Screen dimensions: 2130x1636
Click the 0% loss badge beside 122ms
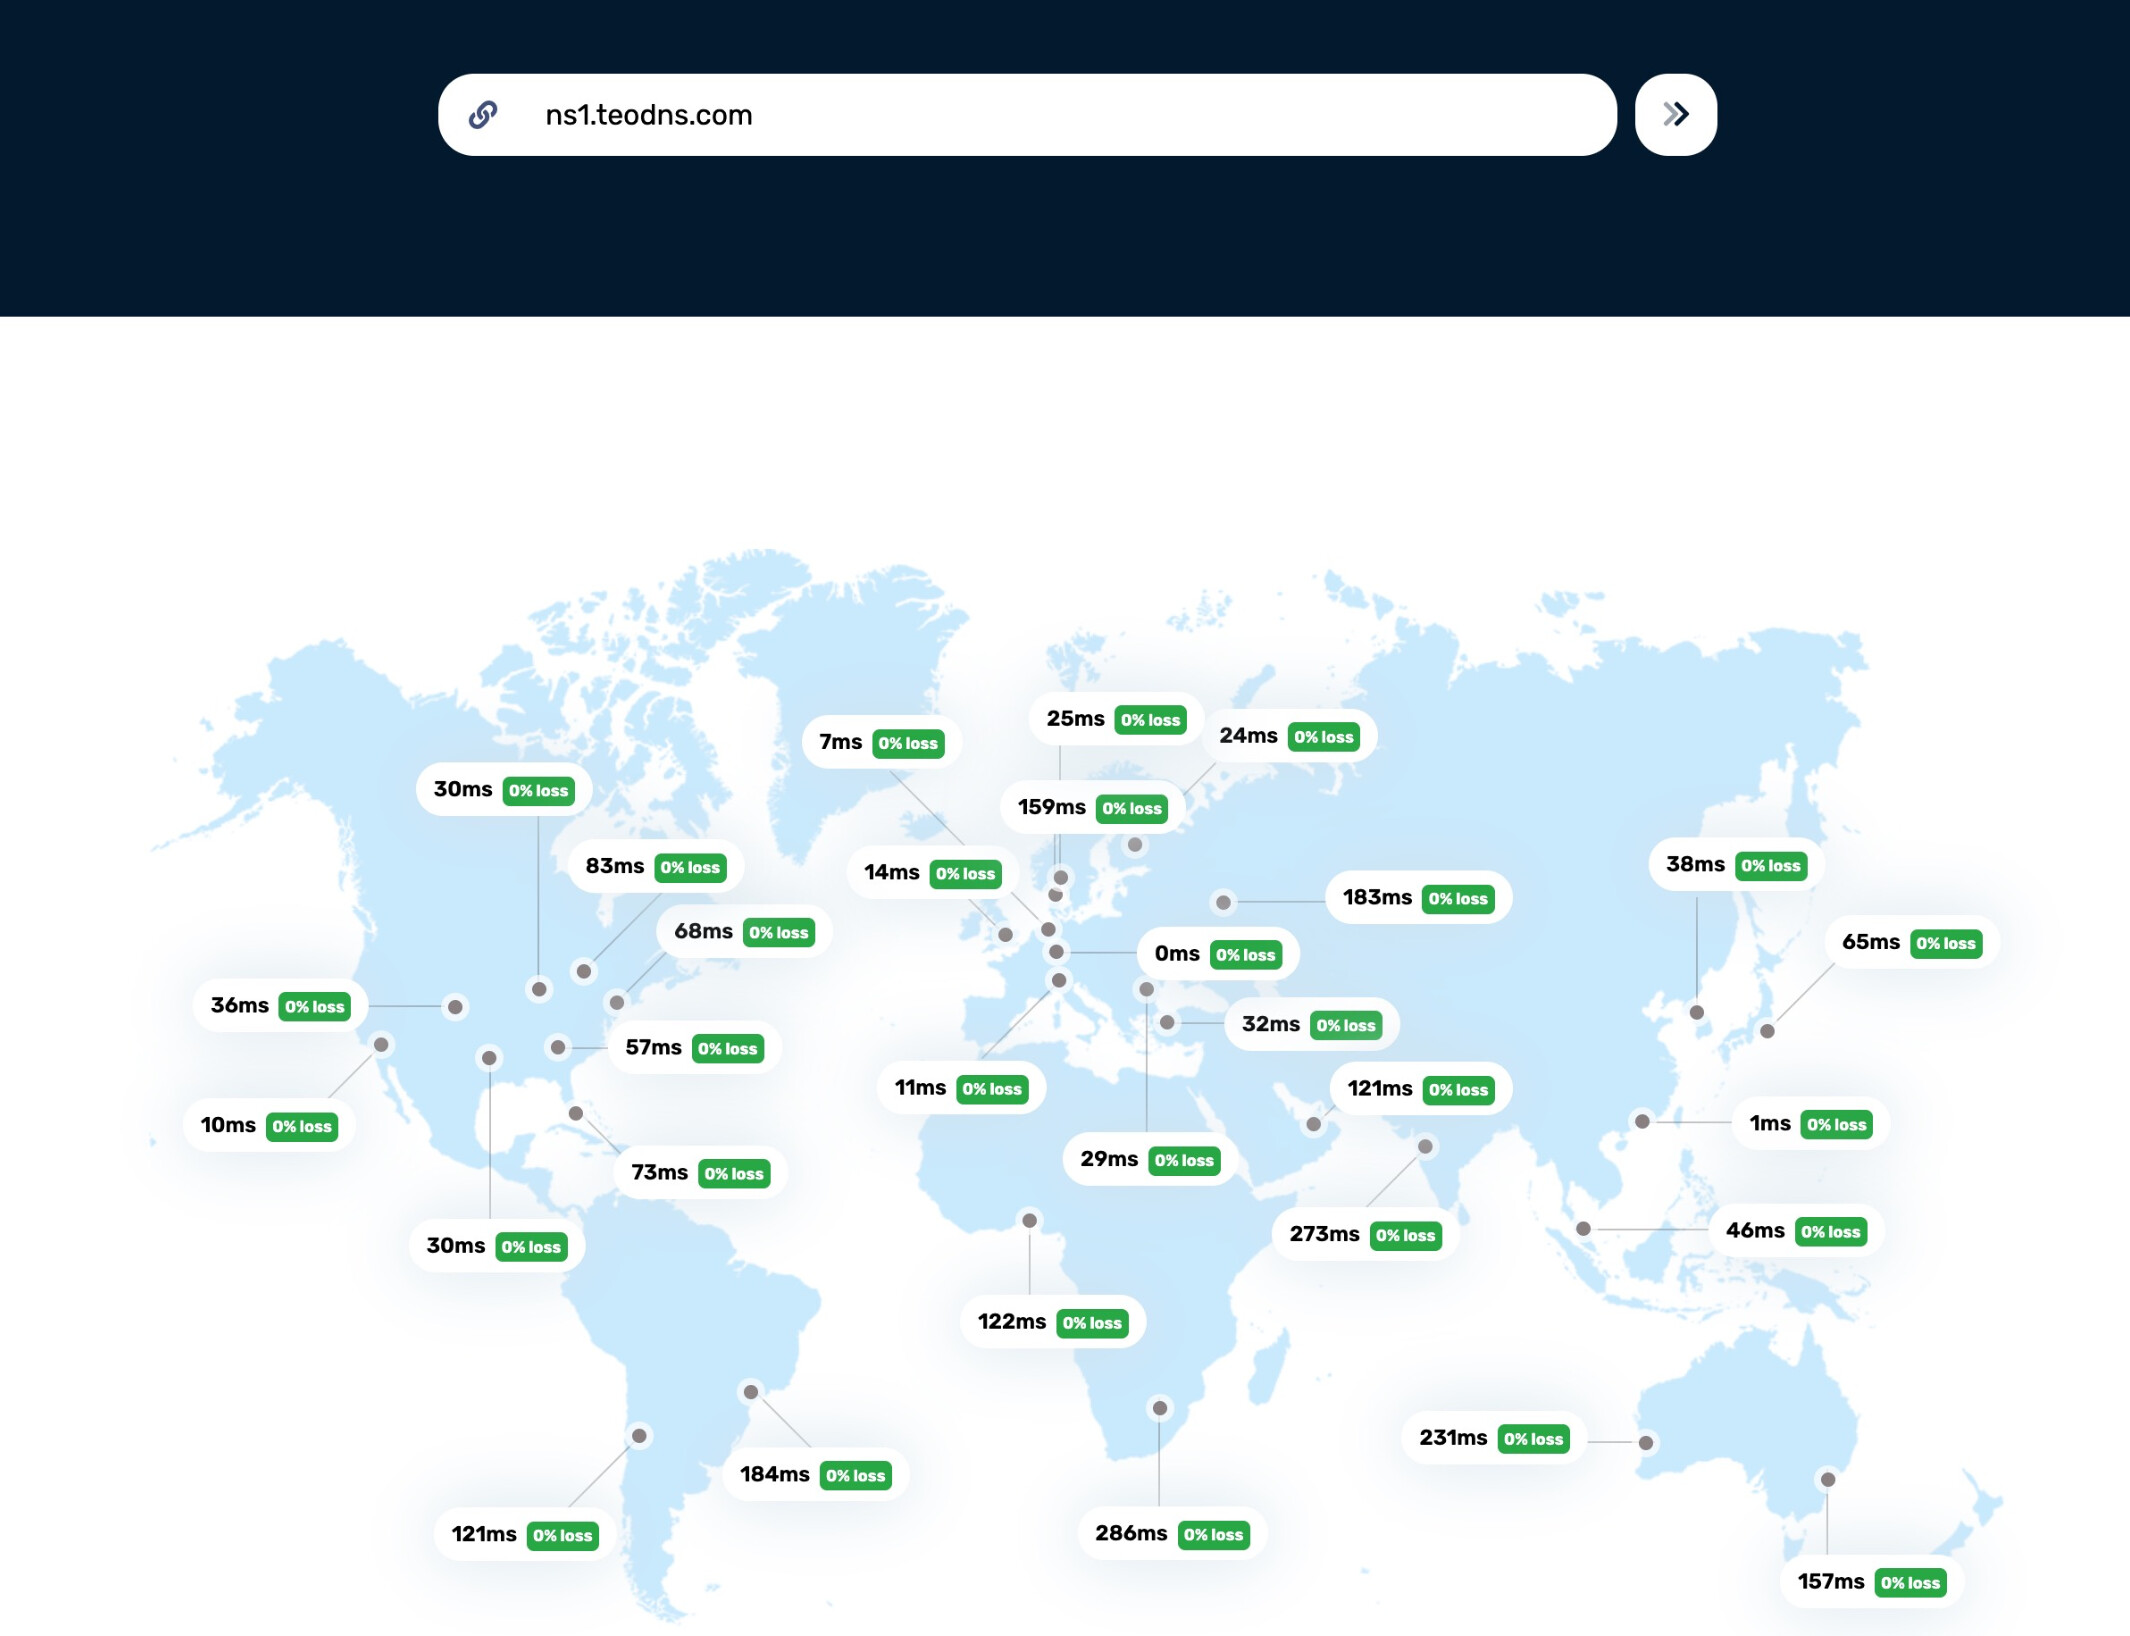1092,1323
